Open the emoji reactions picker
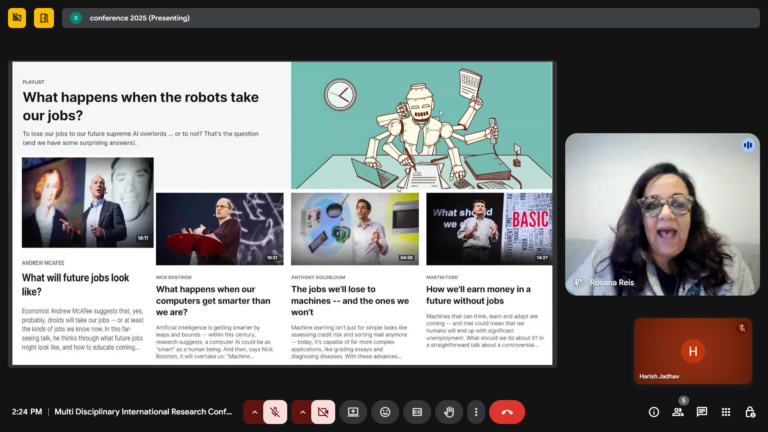768x432 pixels. pyautogui.click(x=385, y=411)
